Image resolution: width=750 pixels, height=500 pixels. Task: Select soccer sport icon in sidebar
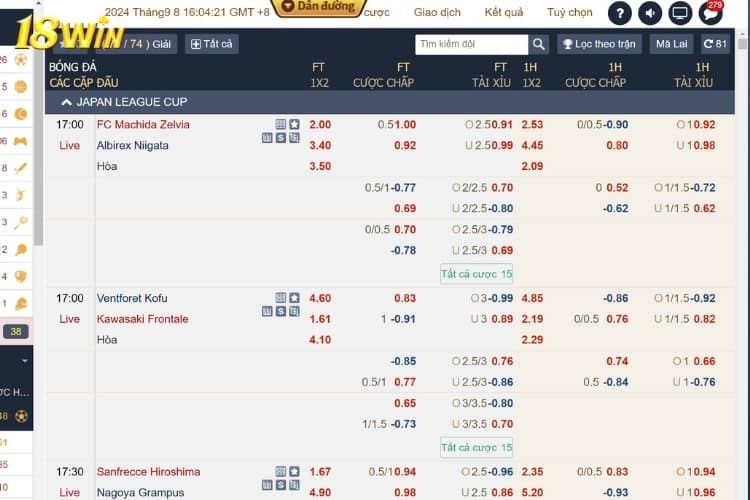pyautogui.click(x=21, y=60)
